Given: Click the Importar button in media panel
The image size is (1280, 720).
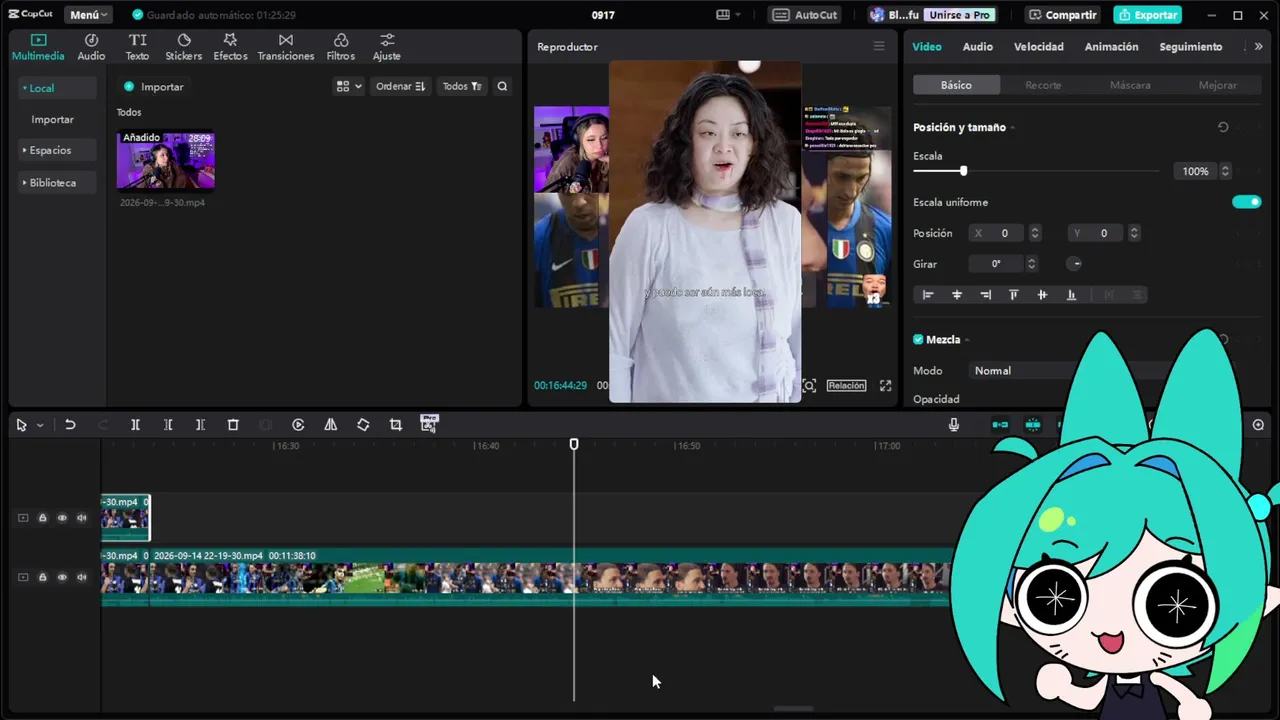Looking at the screenshot, I should (x=153, y=87).
